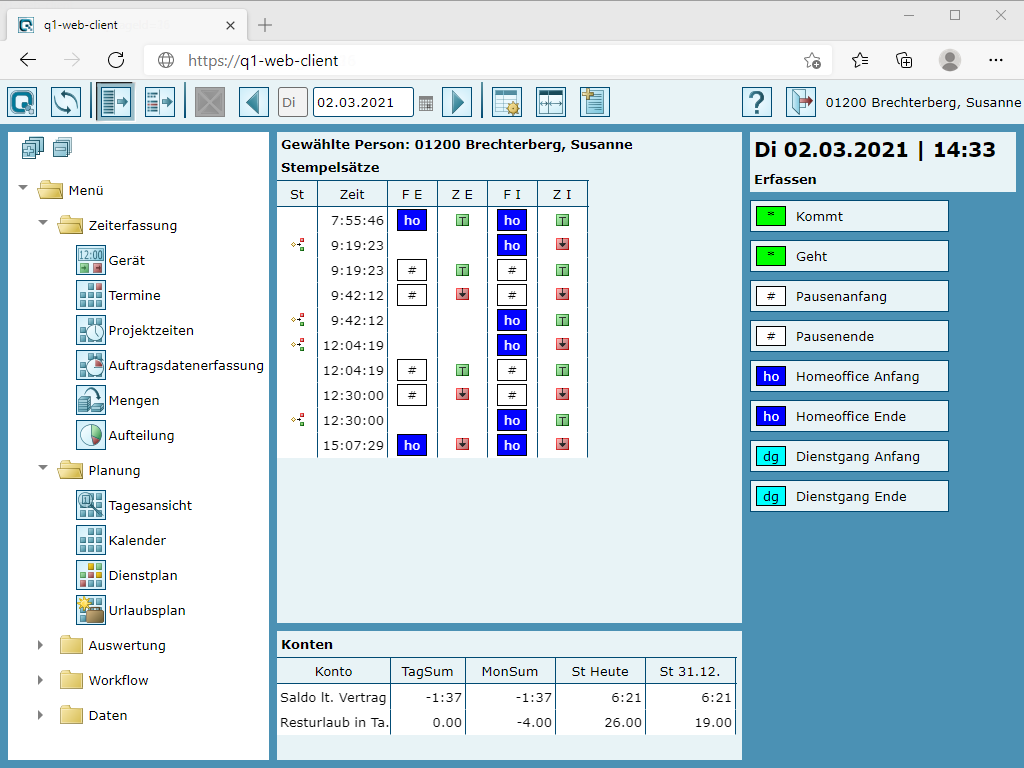Collapse the Zeiterfassung folder

click(x=43, y=225)
